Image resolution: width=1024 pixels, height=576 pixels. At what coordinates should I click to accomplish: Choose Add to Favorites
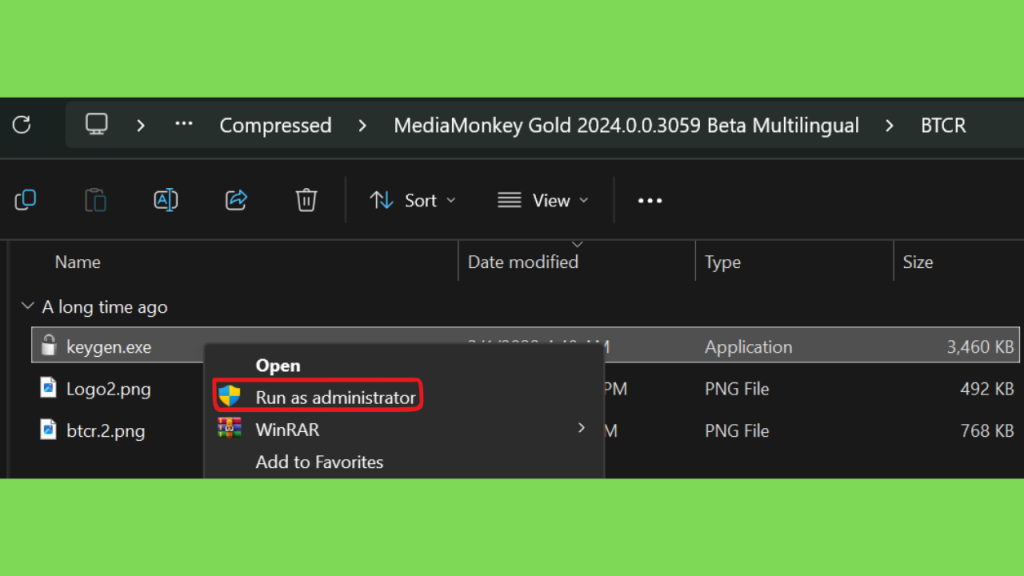coord(319,462)
